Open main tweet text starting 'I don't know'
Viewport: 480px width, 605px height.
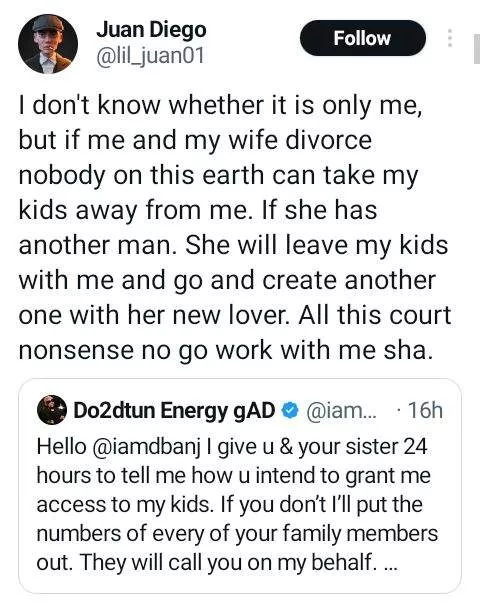point(235,228)
